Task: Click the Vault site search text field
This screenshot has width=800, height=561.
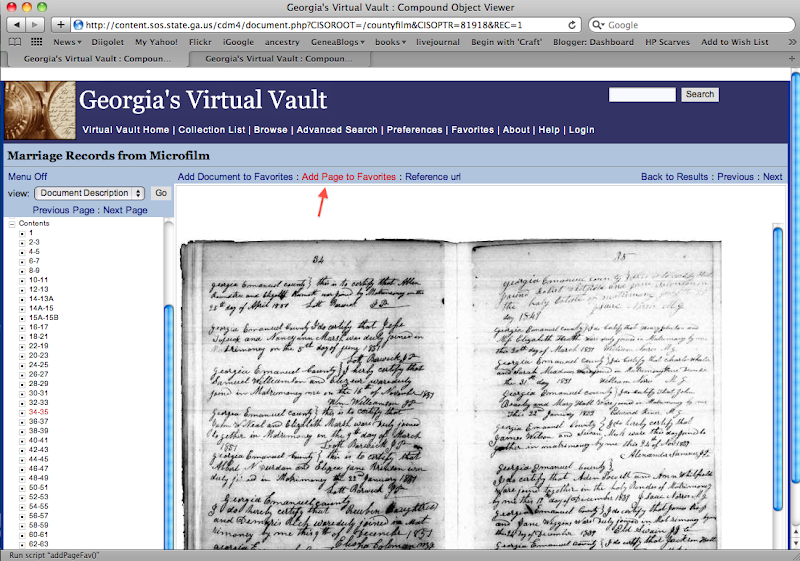Action: (642, 95)
